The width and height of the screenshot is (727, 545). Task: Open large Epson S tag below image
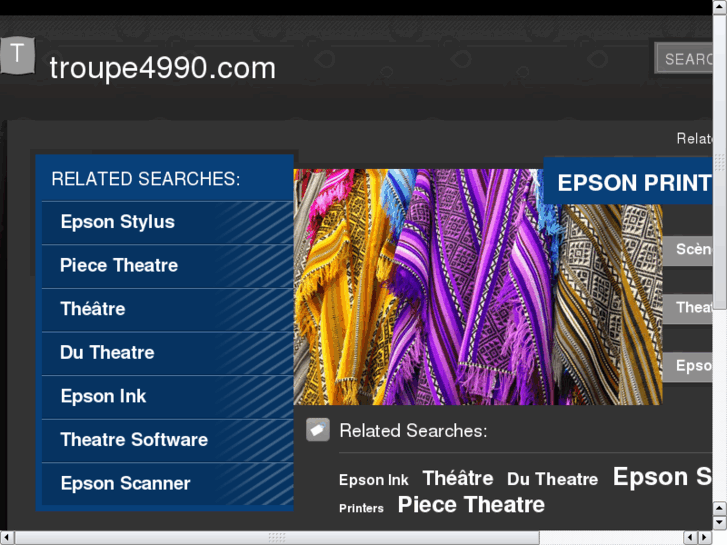[x=663, y=477]
